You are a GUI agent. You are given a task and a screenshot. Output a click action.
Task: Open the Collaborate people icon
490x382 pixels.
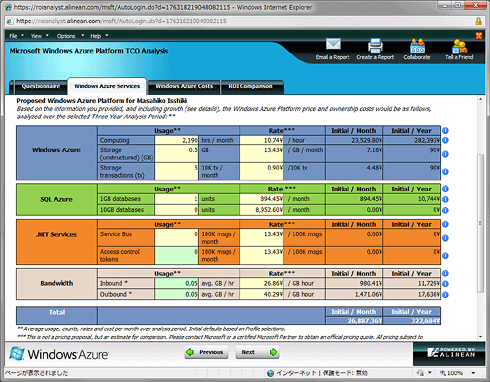pyautogui.click(x=417, y=46)
